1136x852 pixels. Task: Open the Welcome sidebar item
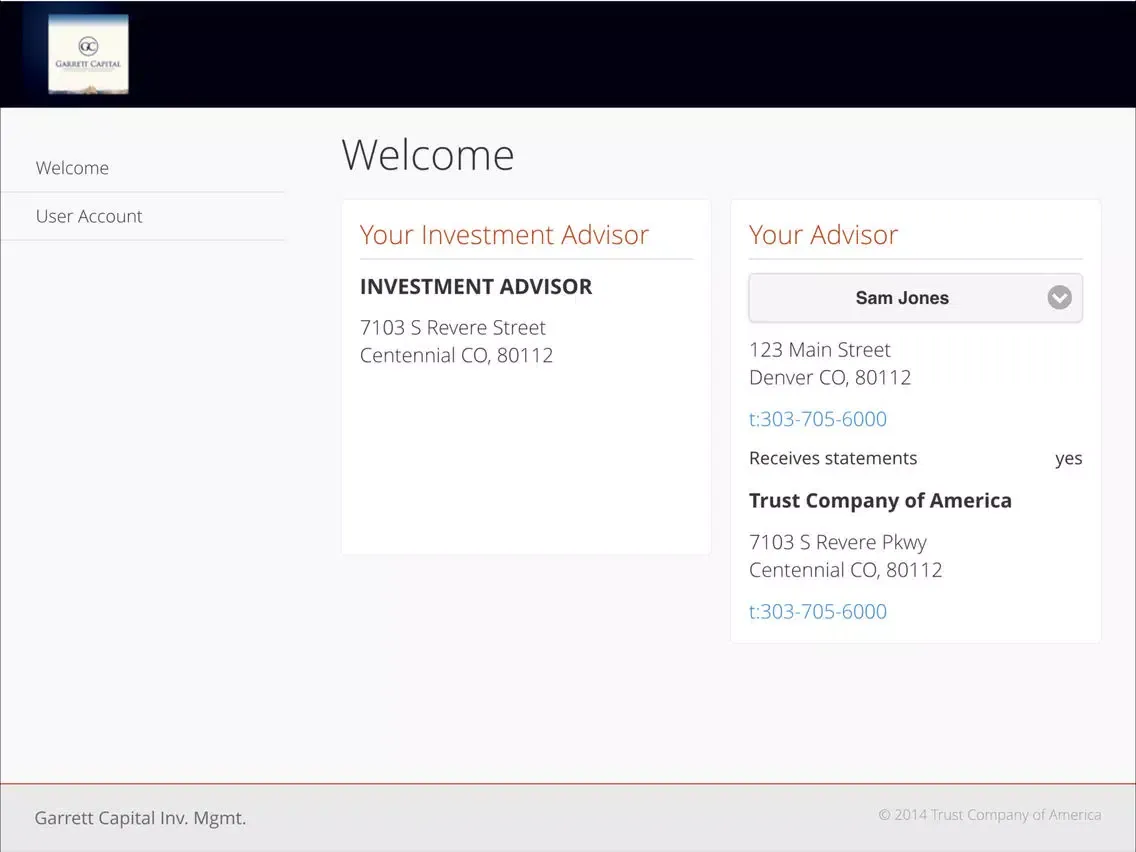point(72,168)
